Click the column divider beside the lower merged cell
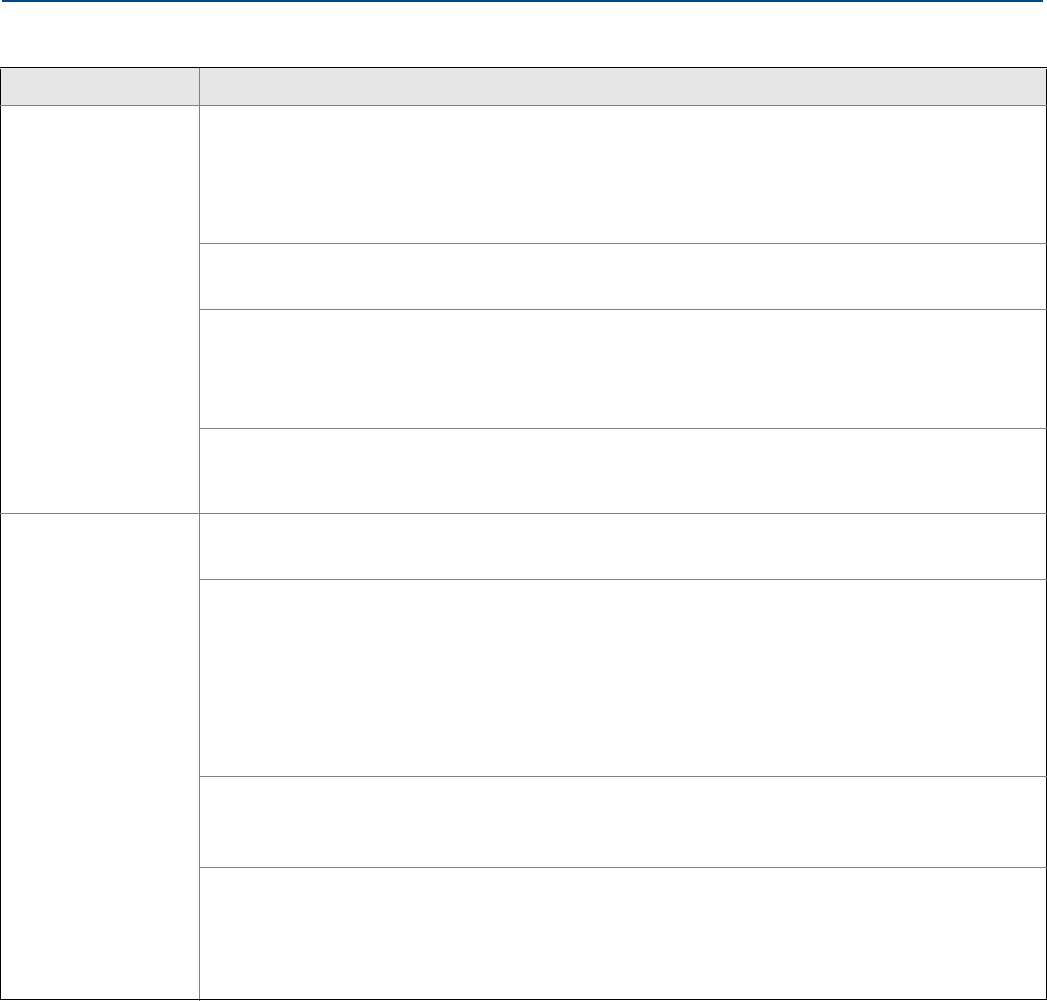This screenshot has height=1001, width=1047. (x=199, y=756)
